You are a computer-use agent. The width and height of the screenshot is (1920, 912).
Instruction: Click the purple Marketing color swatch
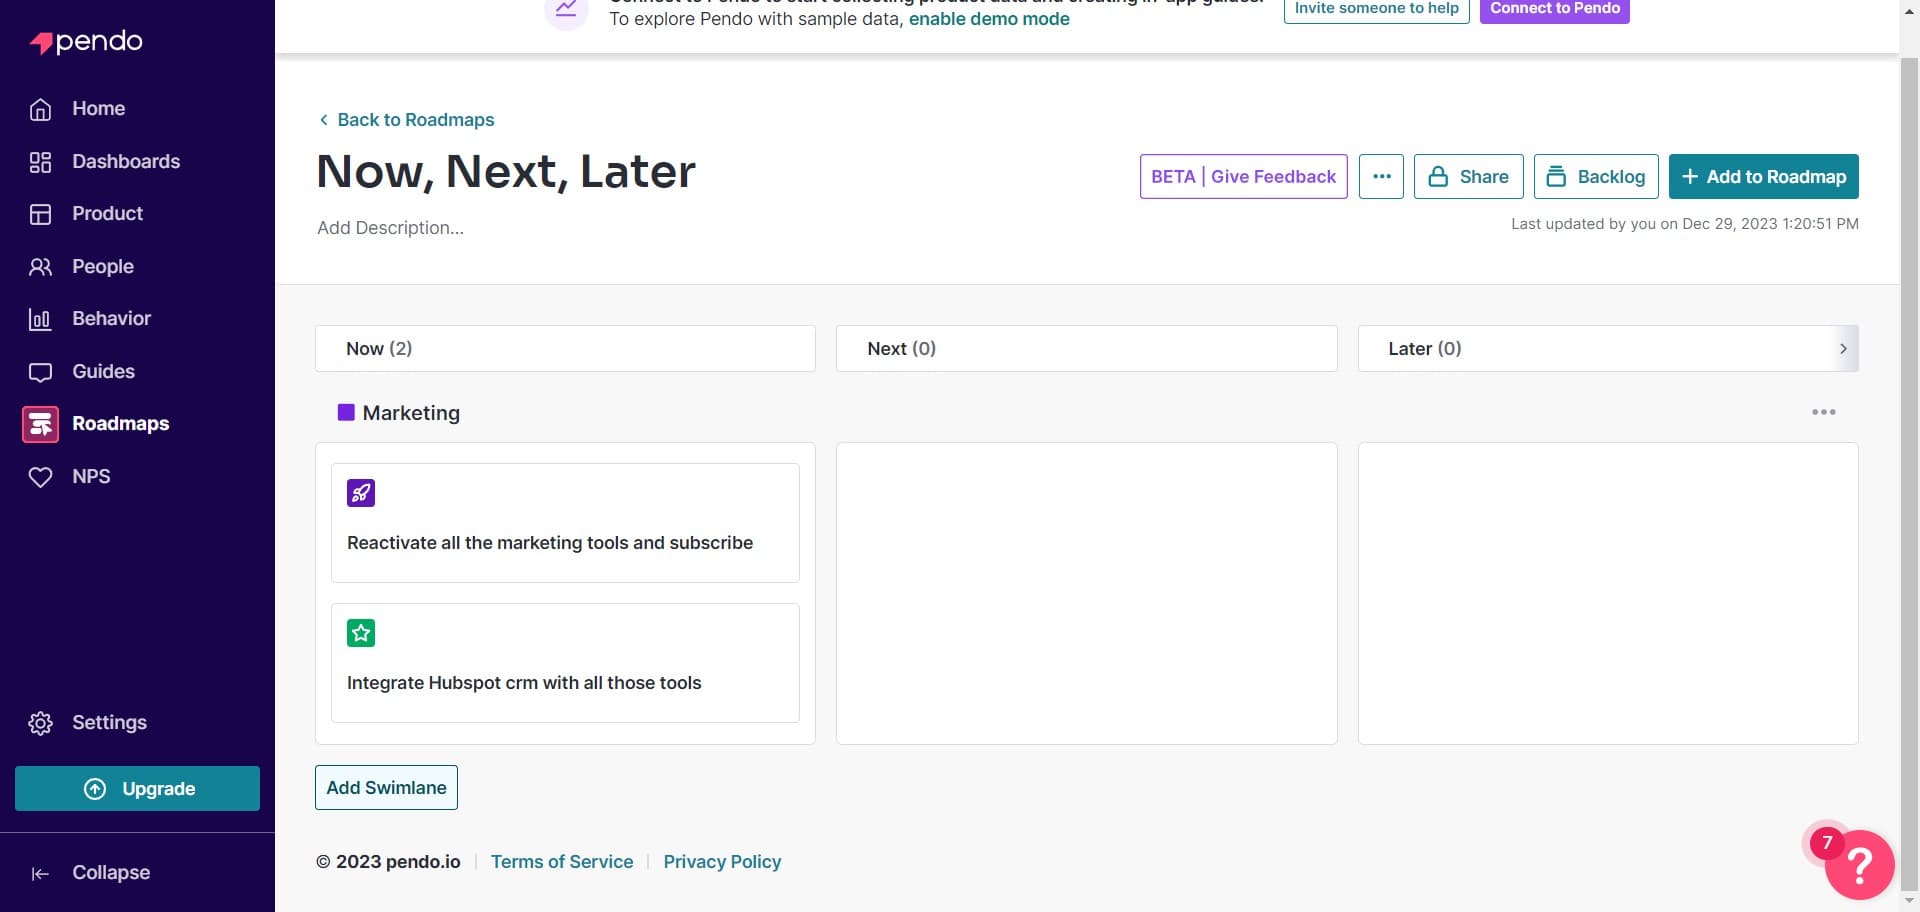point(346,412)
